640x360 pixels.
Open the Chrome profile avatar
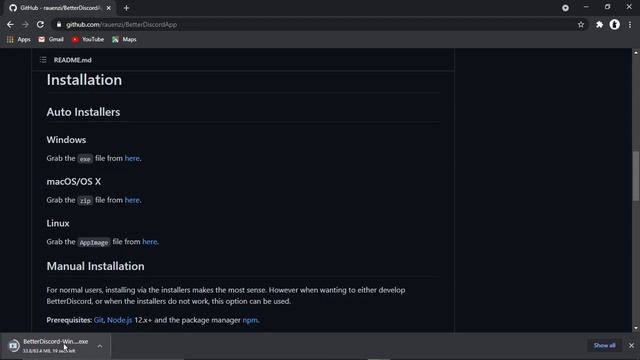tap(614, 24)
